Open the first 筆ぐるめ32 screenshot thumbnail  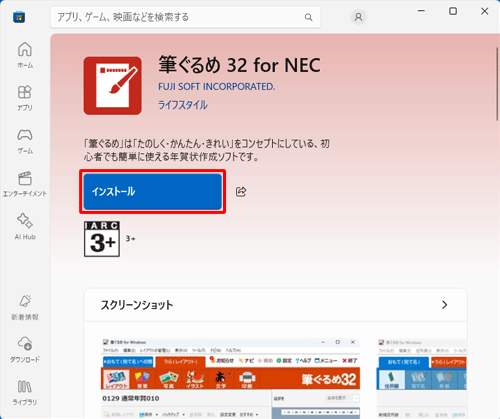(230, 378)
